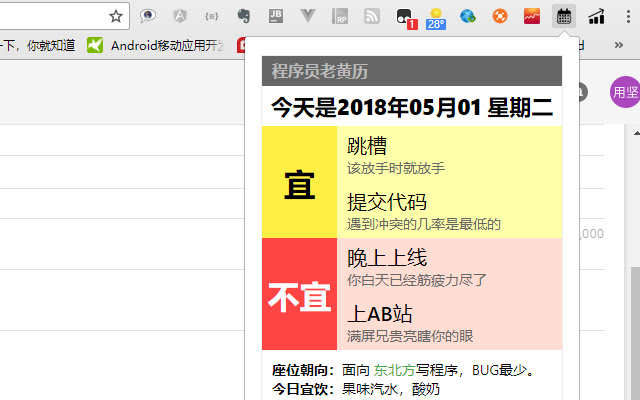Click the 跳槽 item
This screenshot has height=400, width=640.
(x=367, y=146)
